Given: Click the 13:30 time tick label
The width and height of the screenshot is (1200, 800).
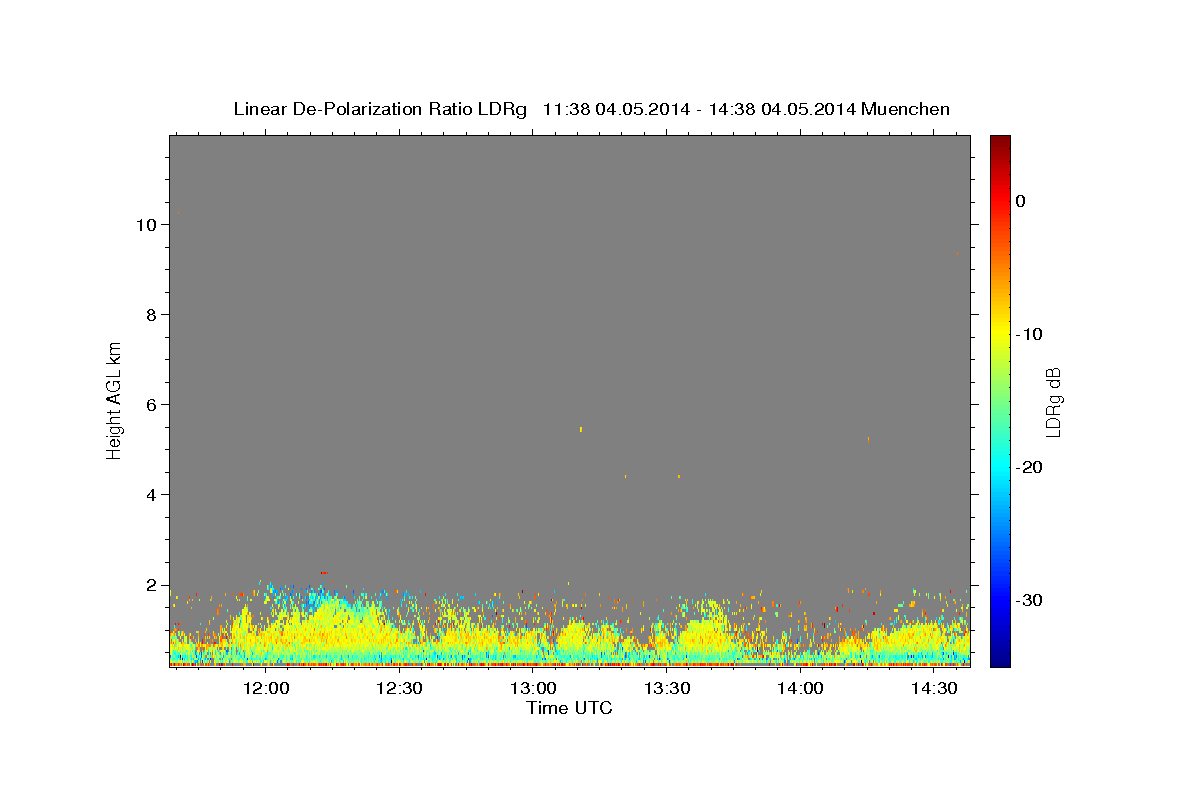Looking at the screenshot, I should (x=667, y=688).
